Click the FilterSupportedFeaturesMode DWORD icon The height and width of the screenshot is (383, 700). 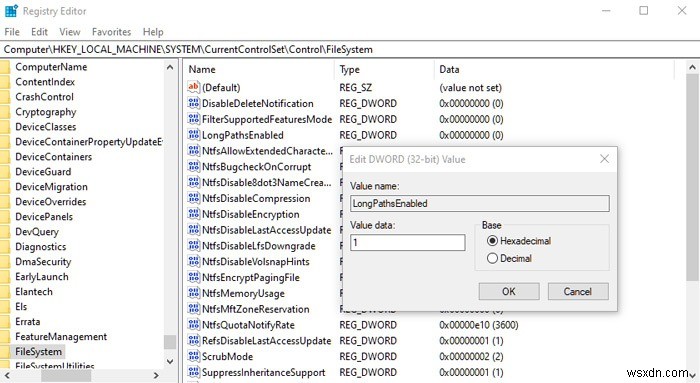193,119
